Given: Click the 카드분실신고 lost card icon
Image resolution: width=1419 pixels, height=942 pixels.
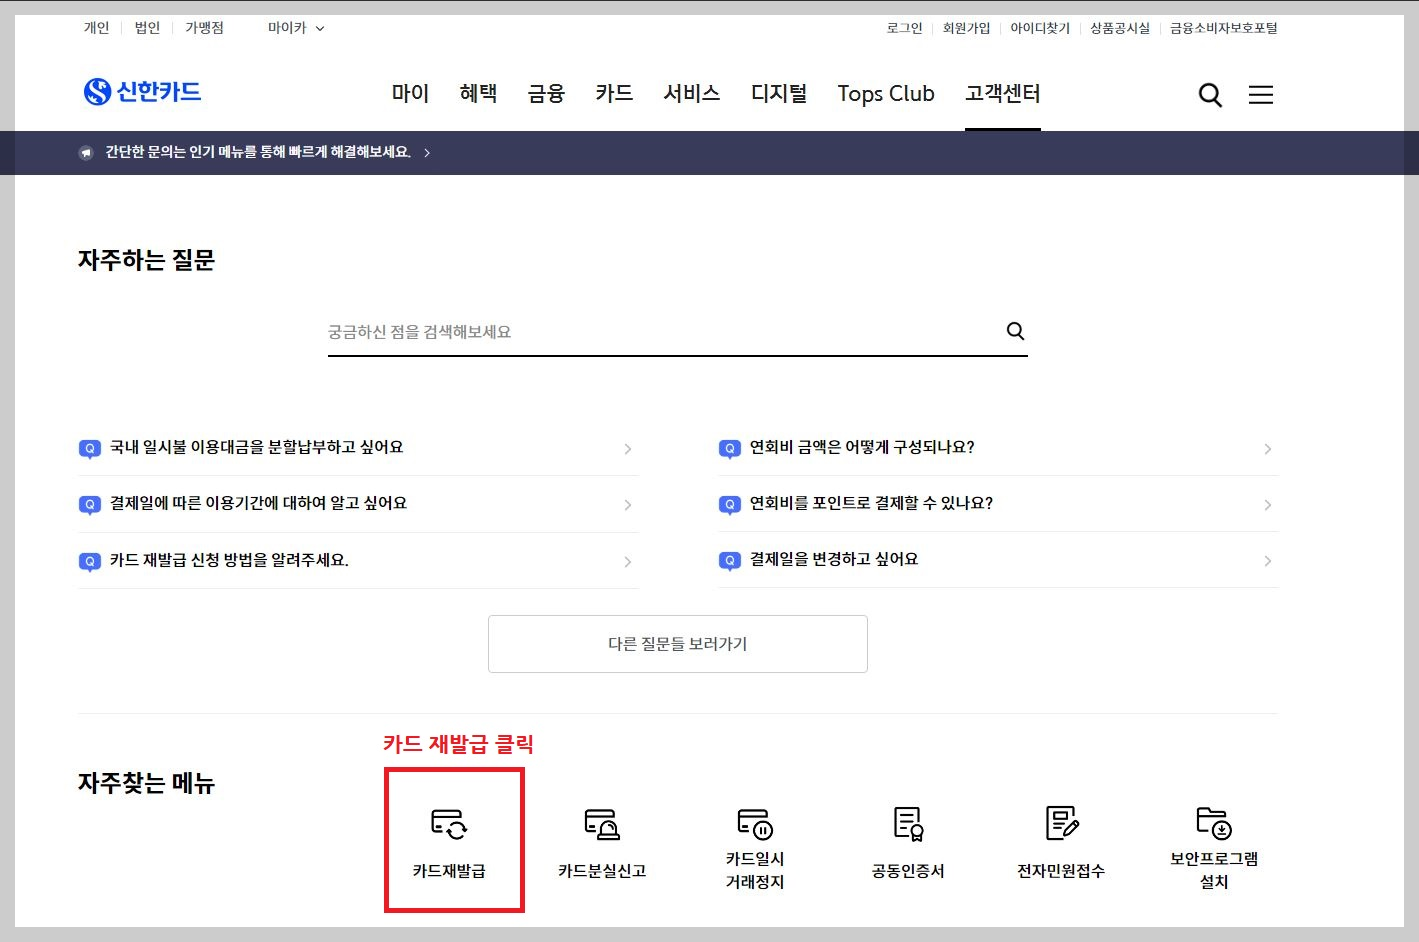Looking at the screenshot, I should click(602, 824).
